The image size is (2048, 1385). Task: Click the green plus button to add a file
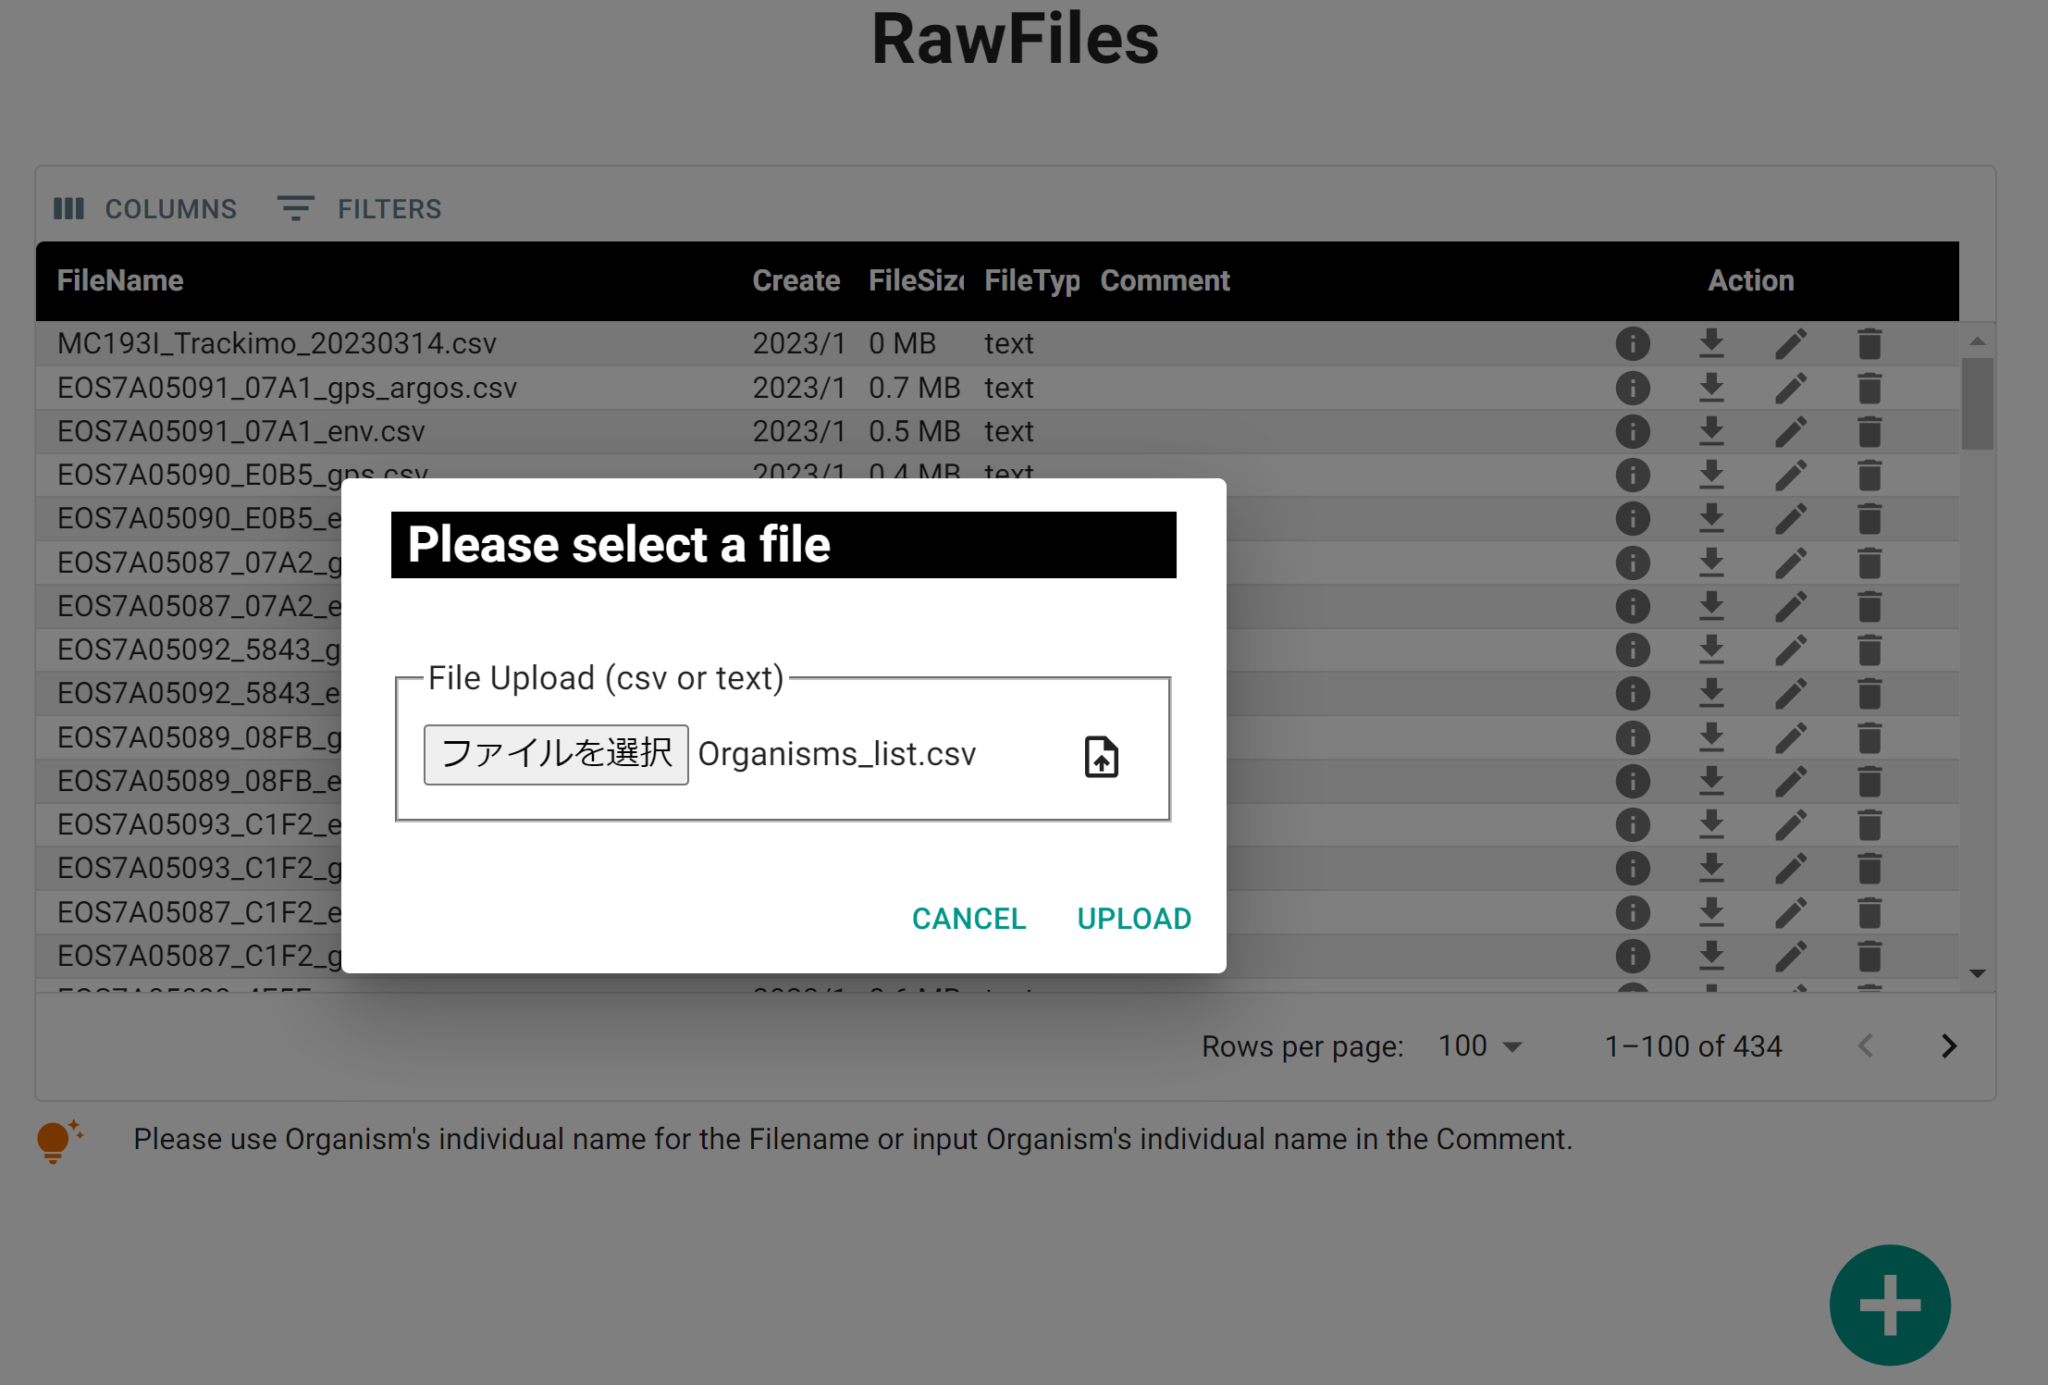point(1889,1304)
